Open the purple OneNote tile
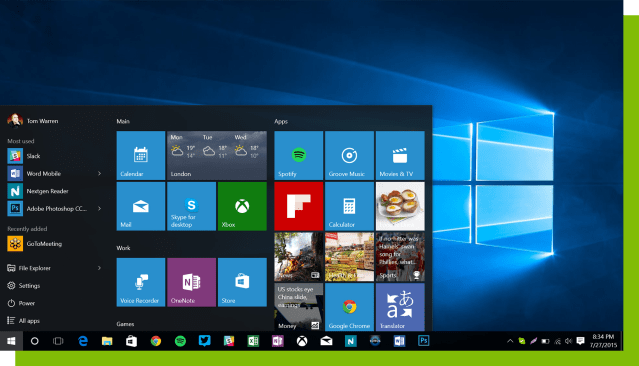 coord(192,282)
